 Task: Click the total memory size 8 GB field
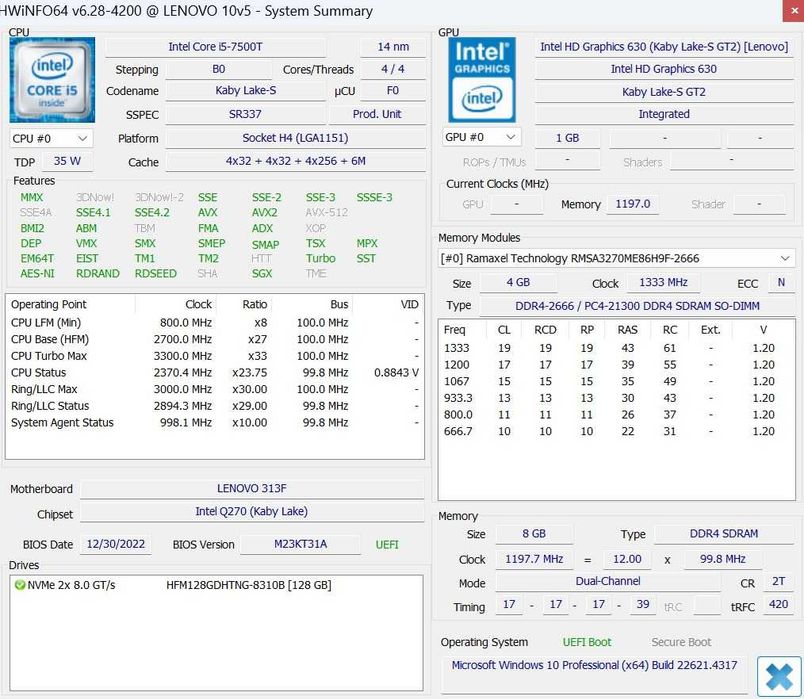click(x=534, y=534)
